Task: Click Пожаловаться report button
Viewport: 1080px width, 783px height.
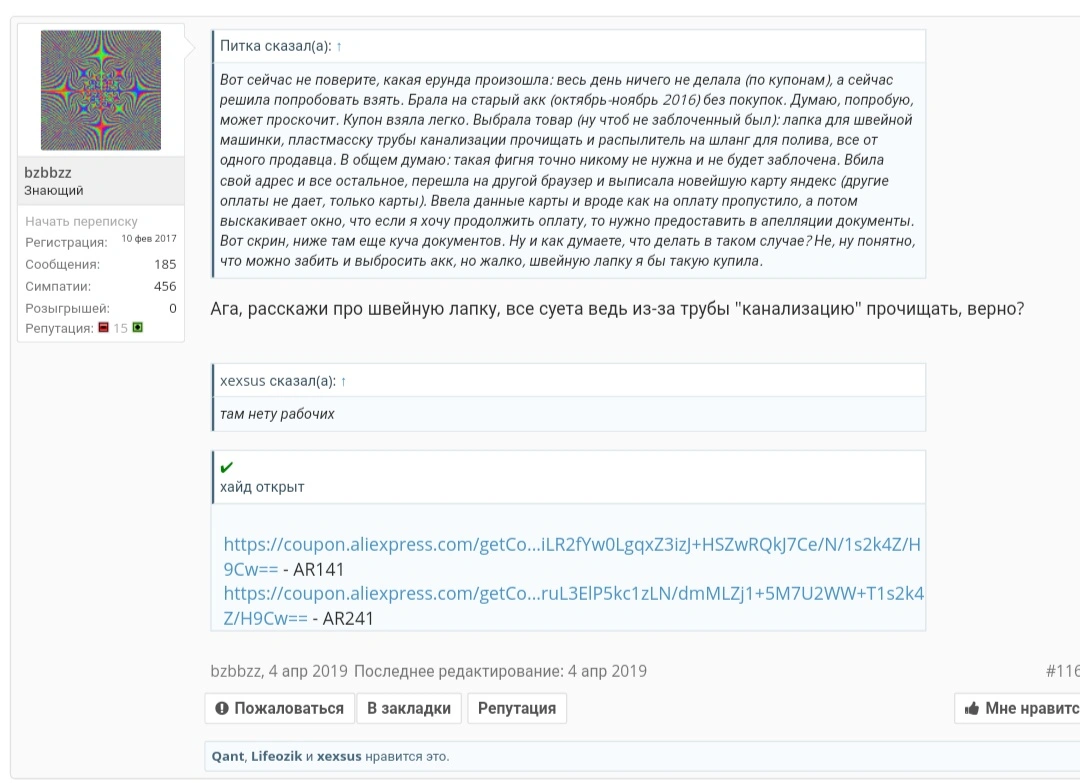Action: 280,708
